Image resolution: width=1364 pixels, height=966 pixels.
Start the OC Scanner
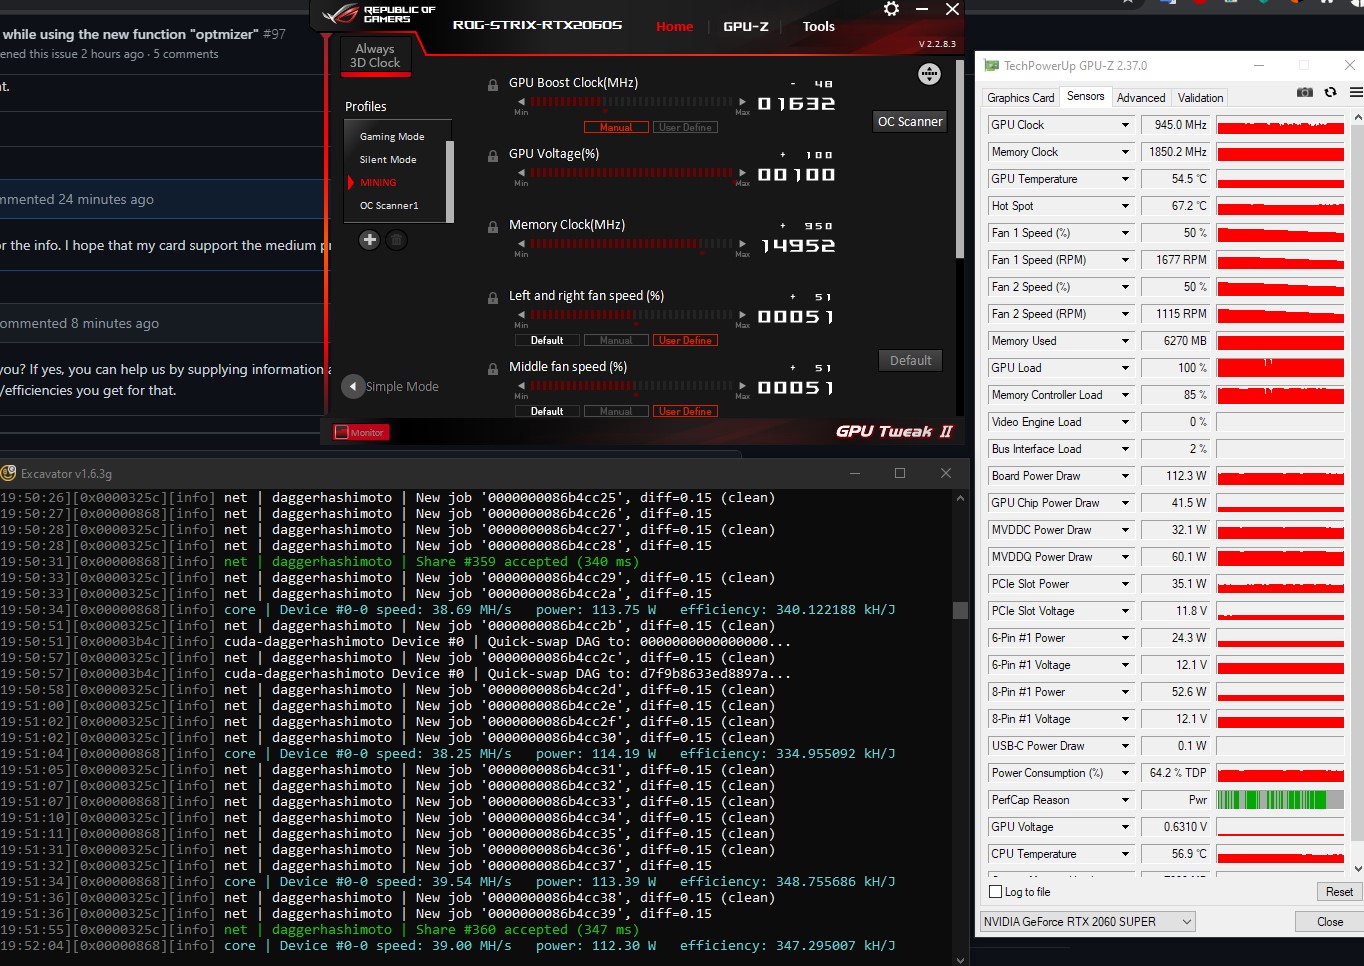(909, 121)
